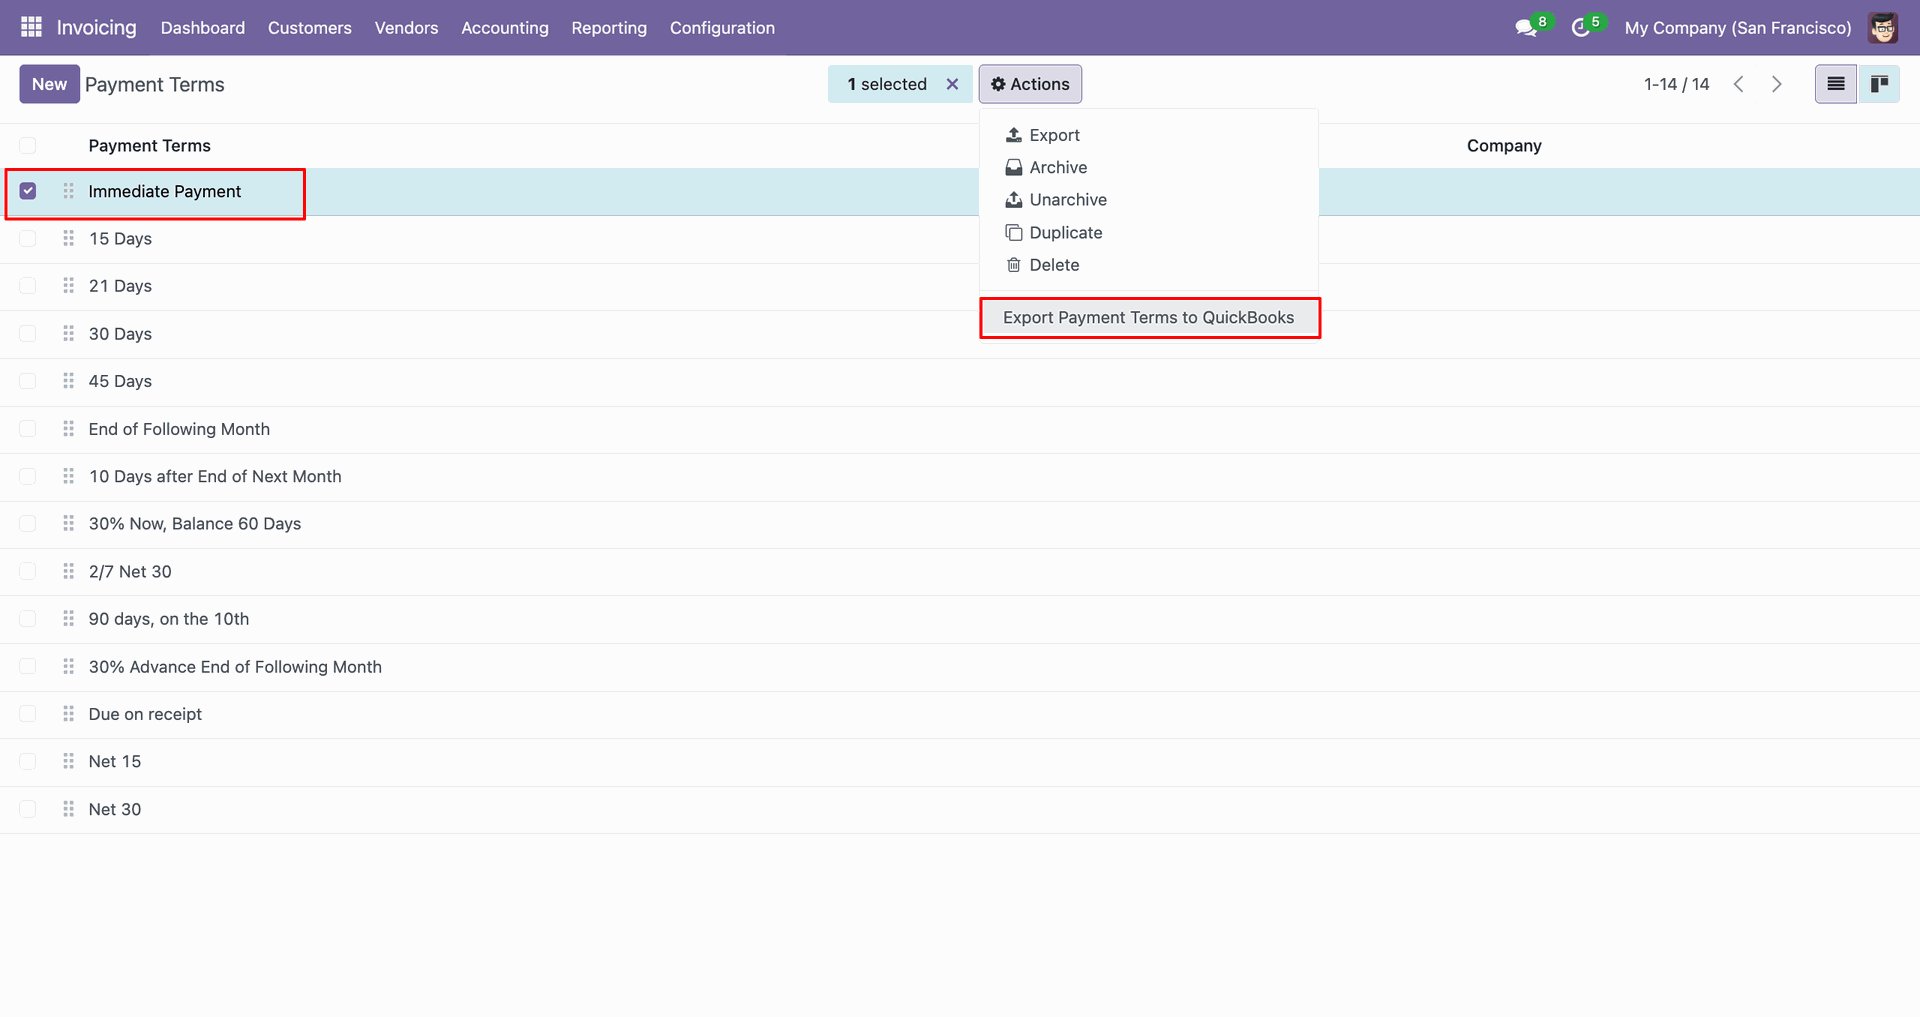Open the Net 30 payment term
Image resolution: width=1920 pixels, height=1017 pixels.
115,809
